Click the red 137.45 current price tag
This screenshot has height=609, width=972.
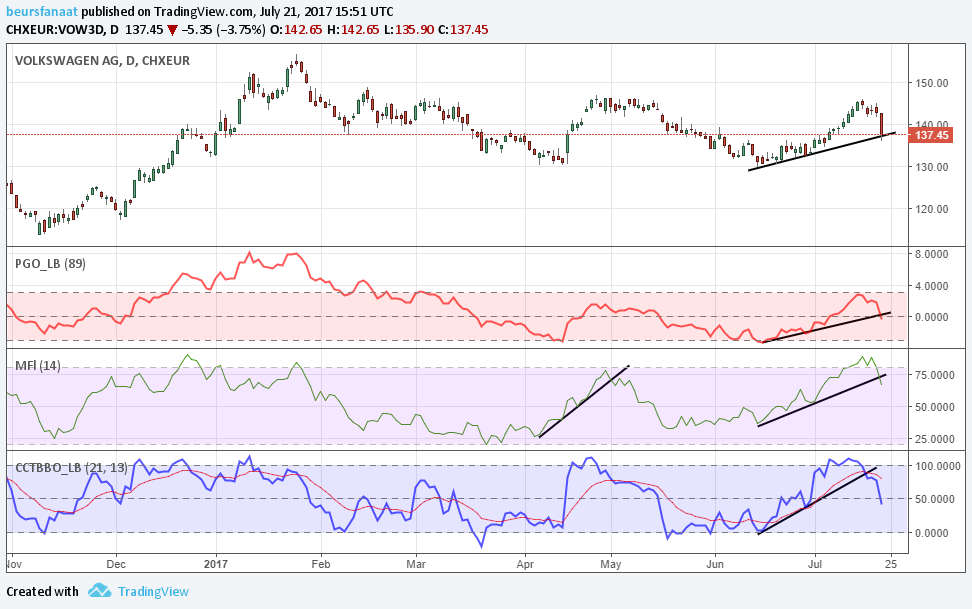coord(930,135)
